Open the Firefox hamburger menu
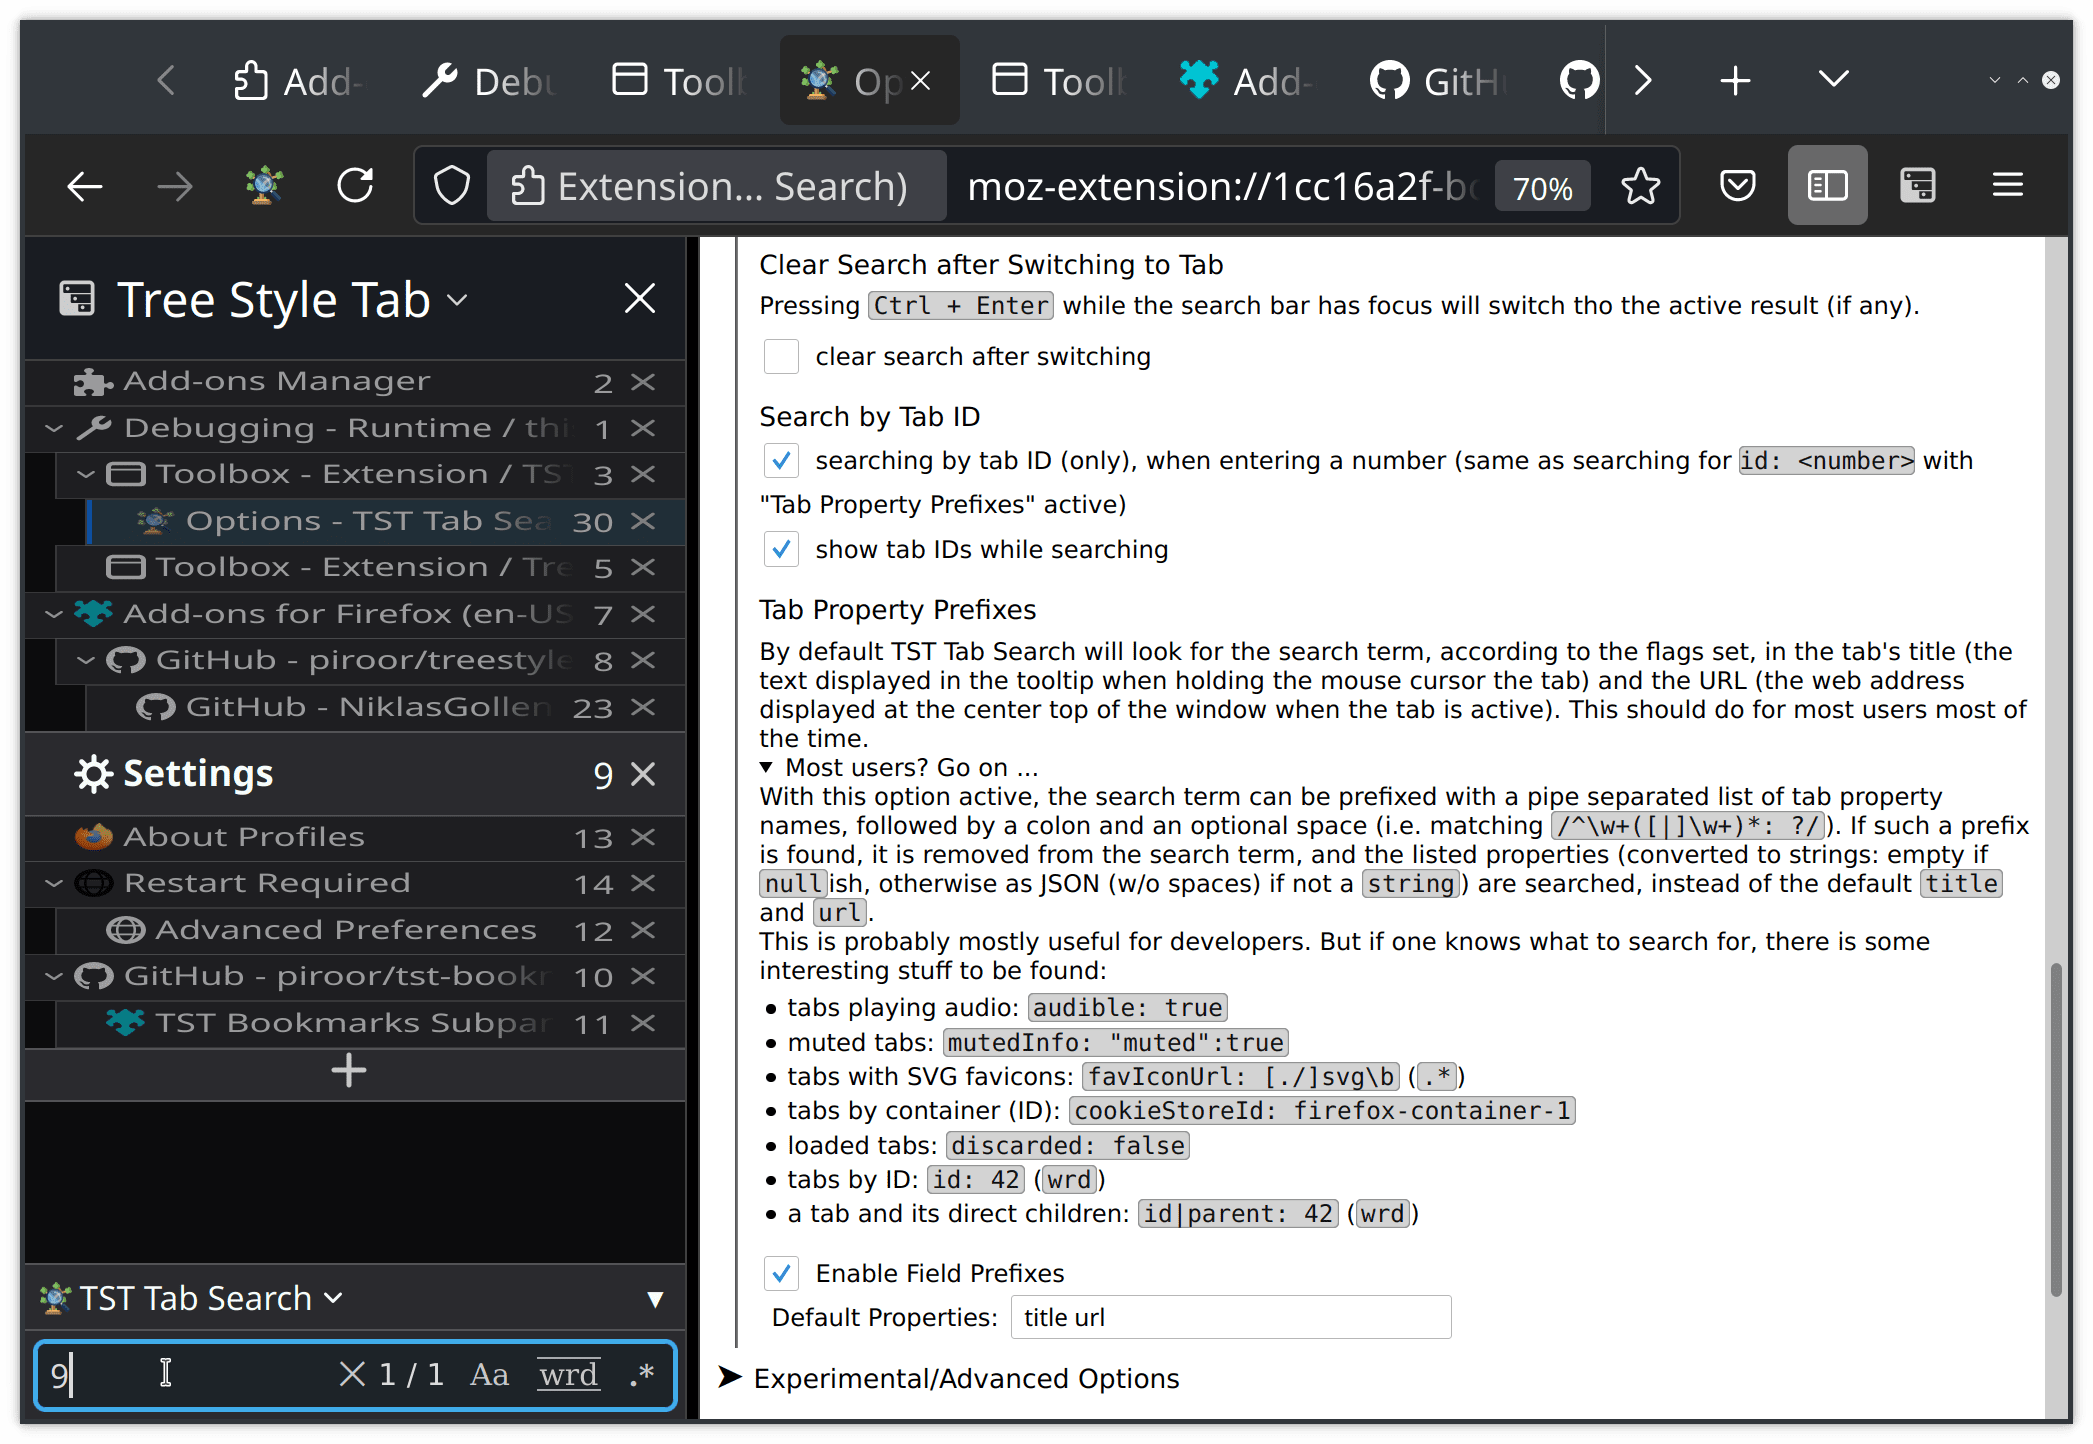This screenshot has height=1444, width=2093. tap(2007, 186)
